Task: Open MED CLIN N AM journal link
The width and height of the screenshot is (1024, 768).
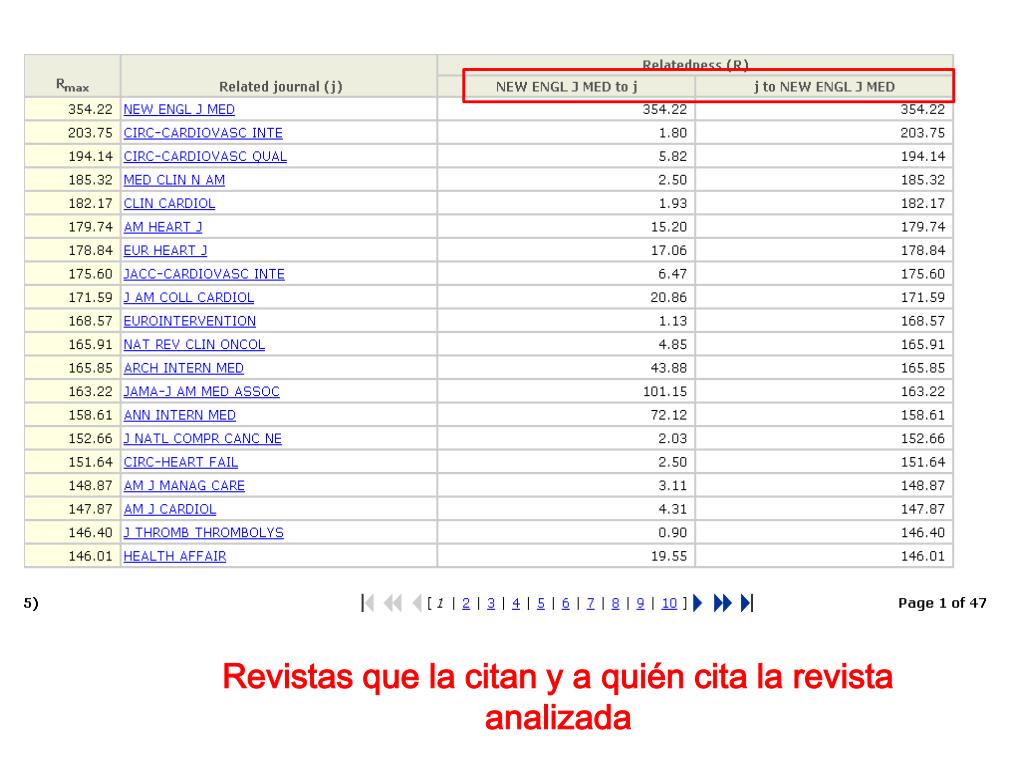Action: (174, 180)
